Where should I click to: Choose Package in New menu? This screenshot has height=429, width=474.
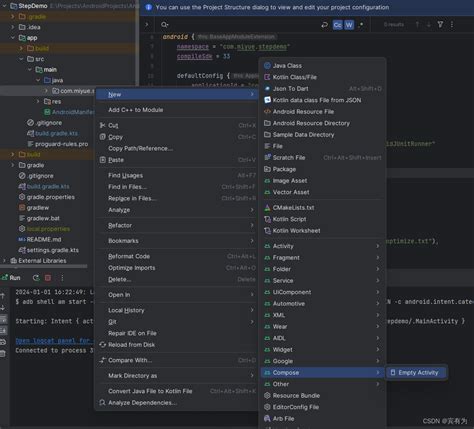coord(323,169)
